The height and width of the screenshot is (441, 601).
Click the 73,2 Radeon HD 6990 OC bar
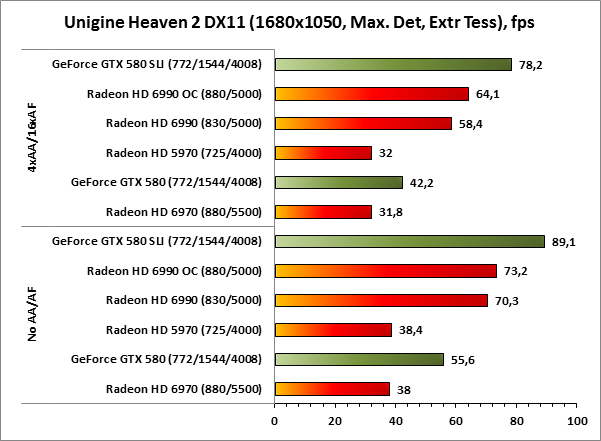[385, 271]
